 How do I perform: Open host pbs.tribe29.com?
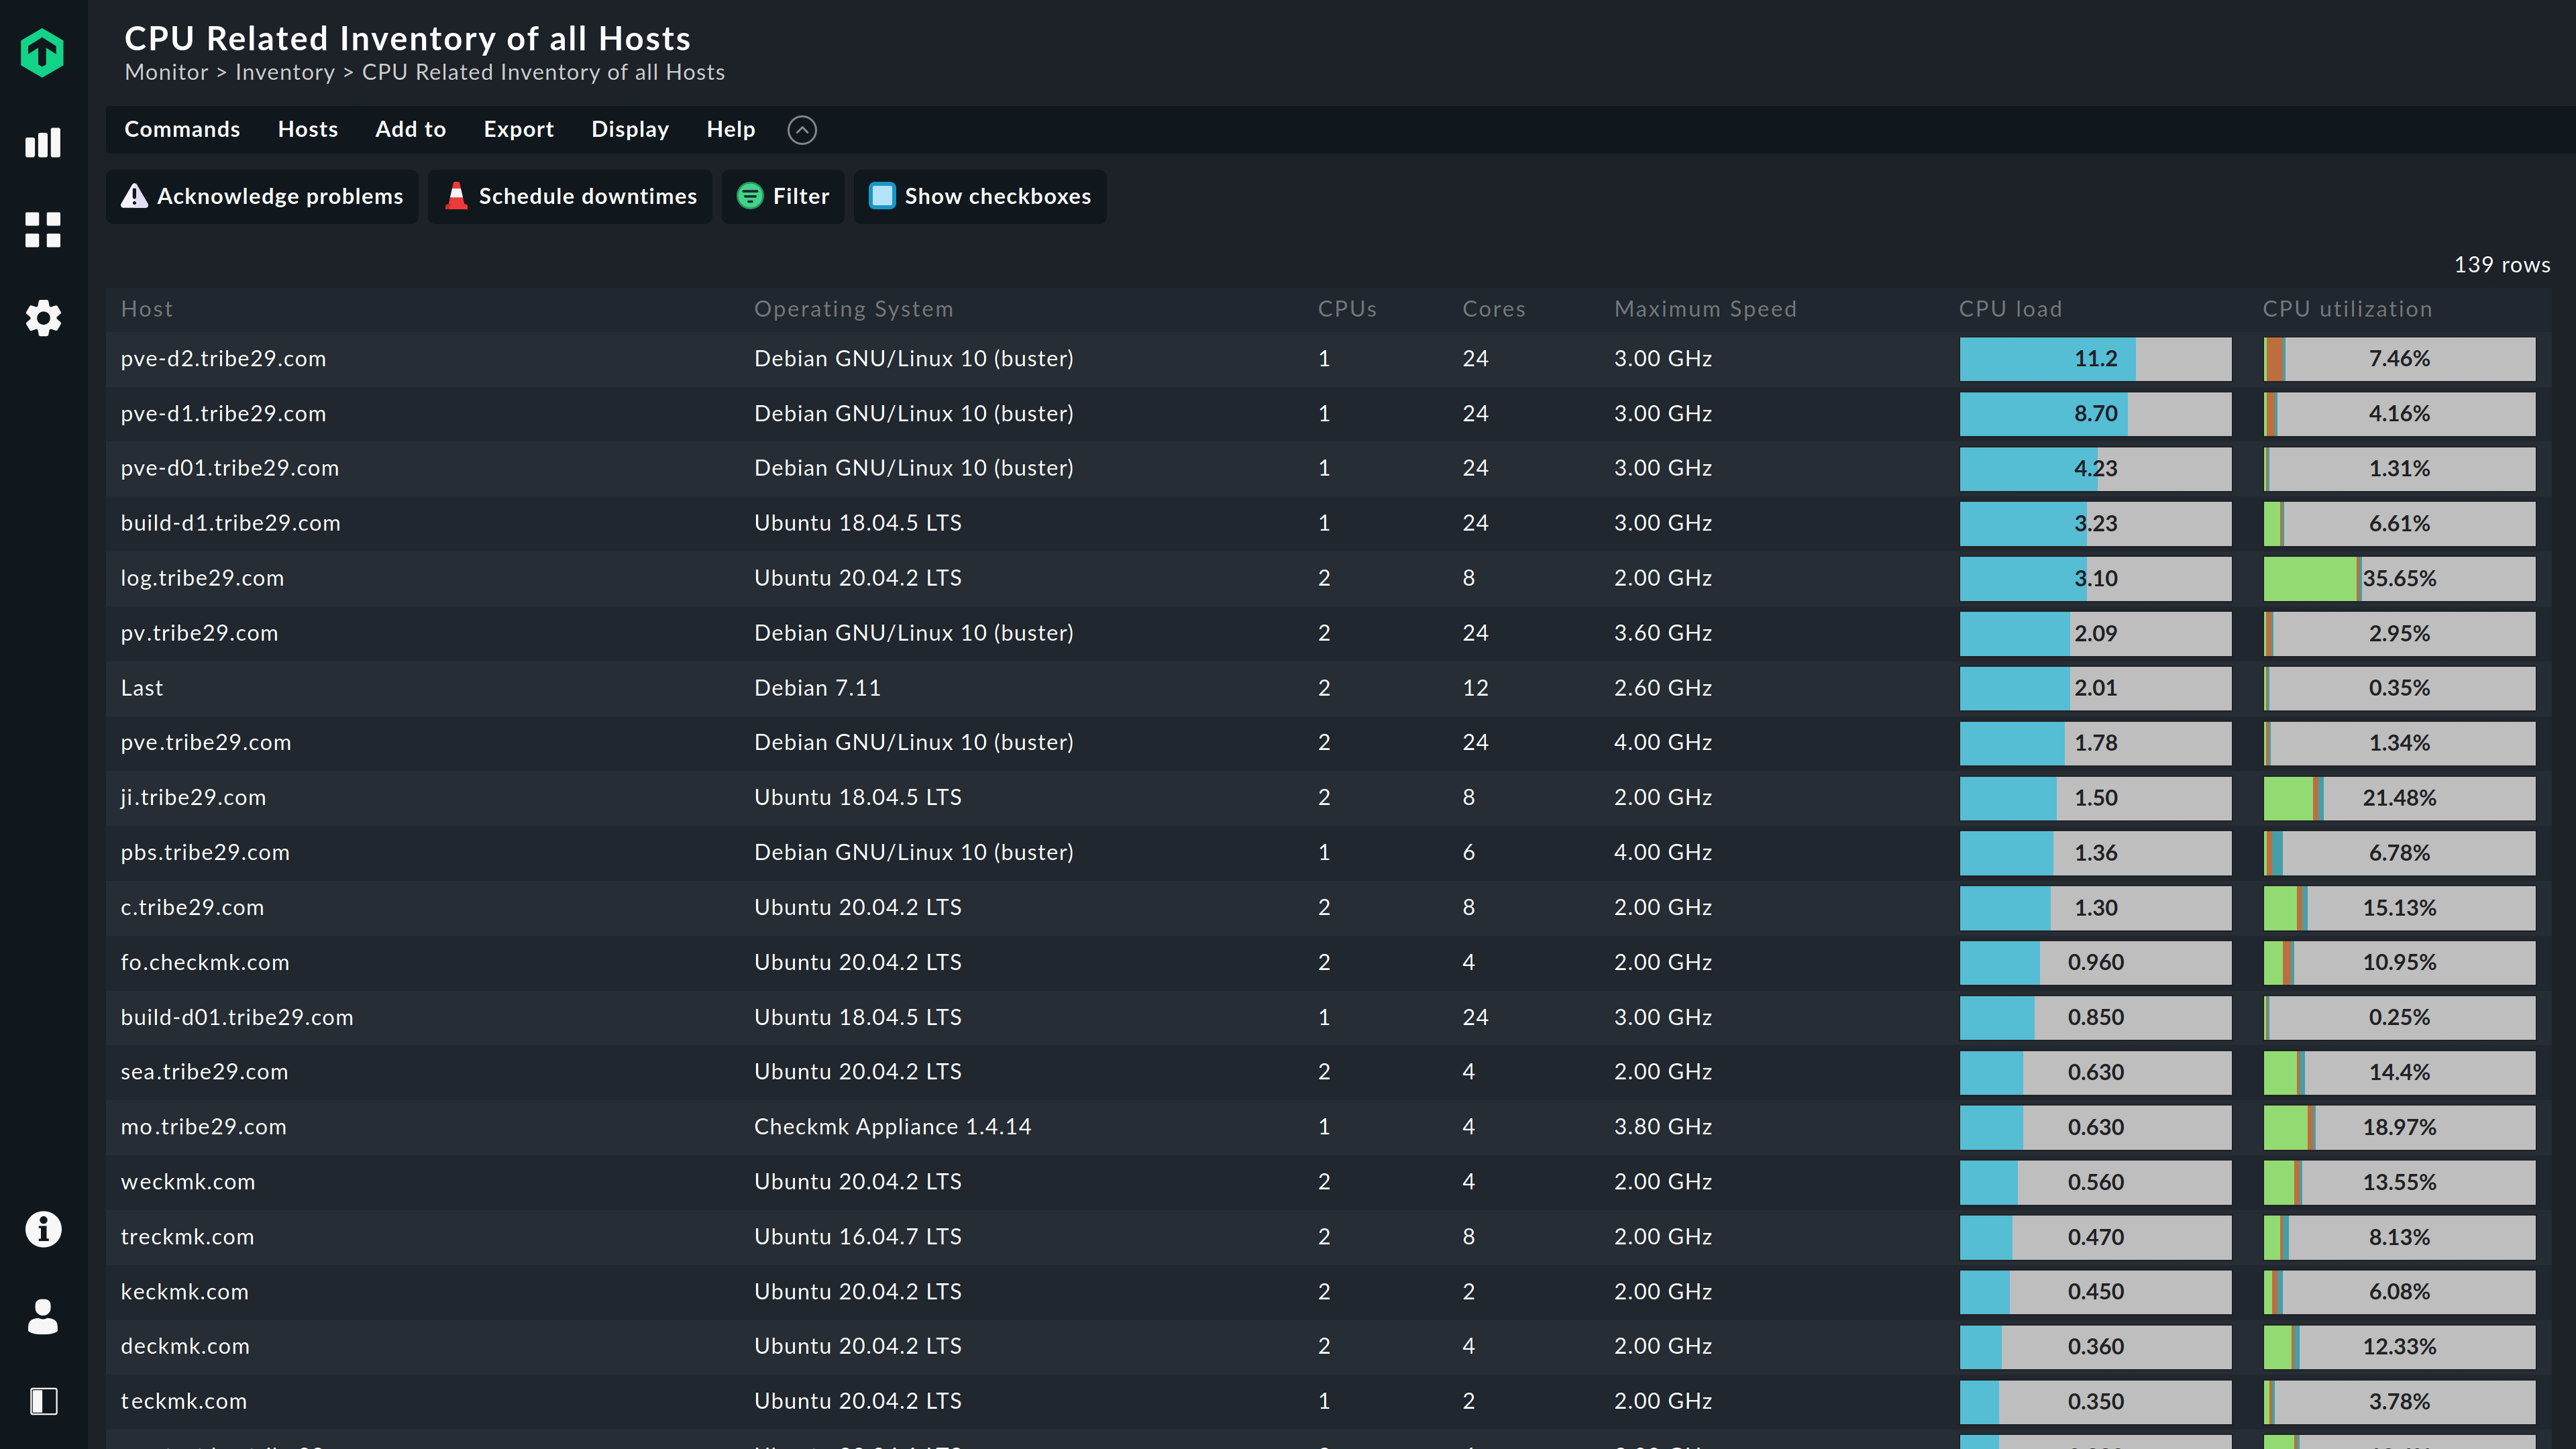[x=205, y=852]
